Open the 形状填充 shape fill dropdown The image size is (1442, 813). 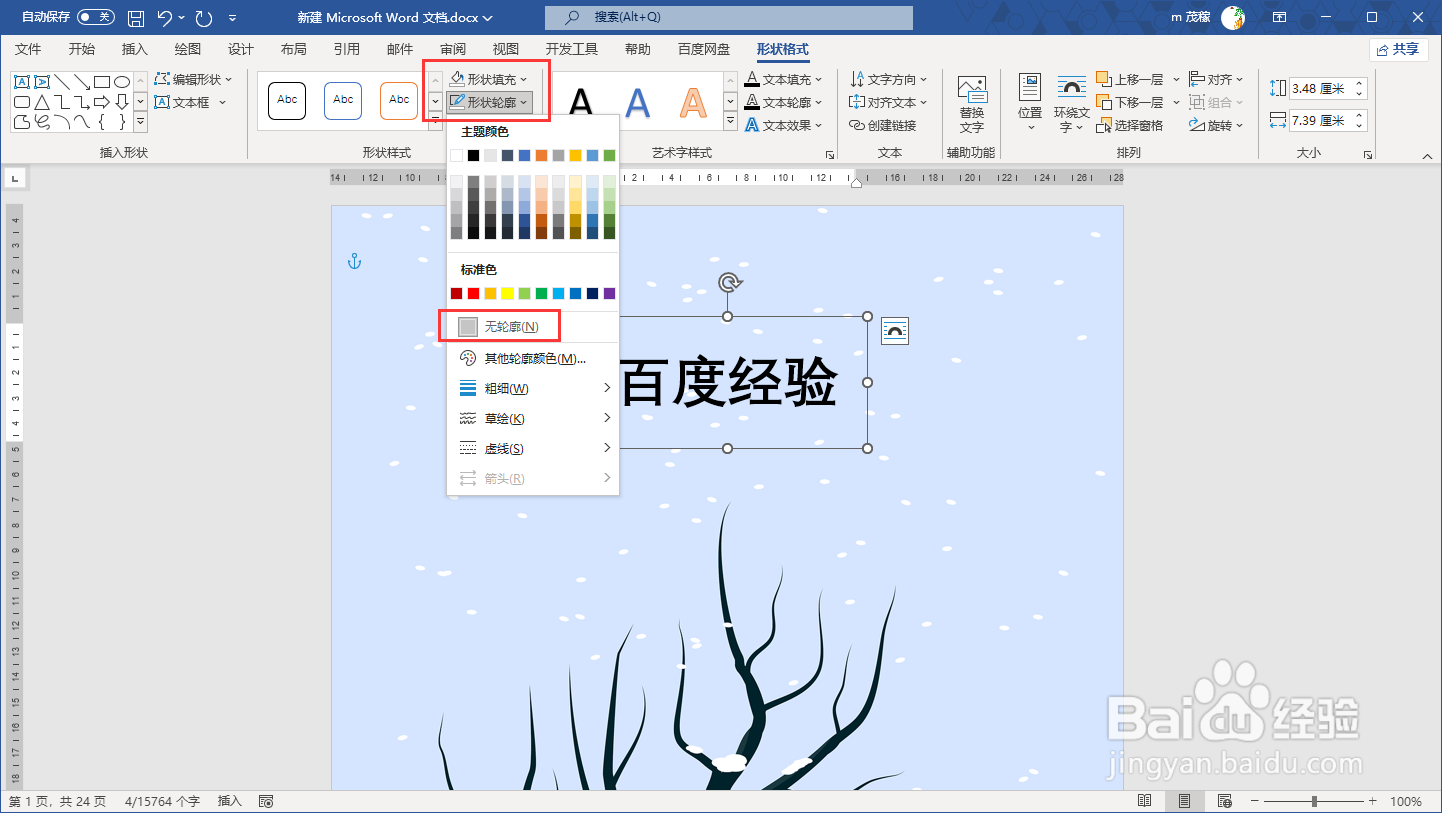(488, 79)
